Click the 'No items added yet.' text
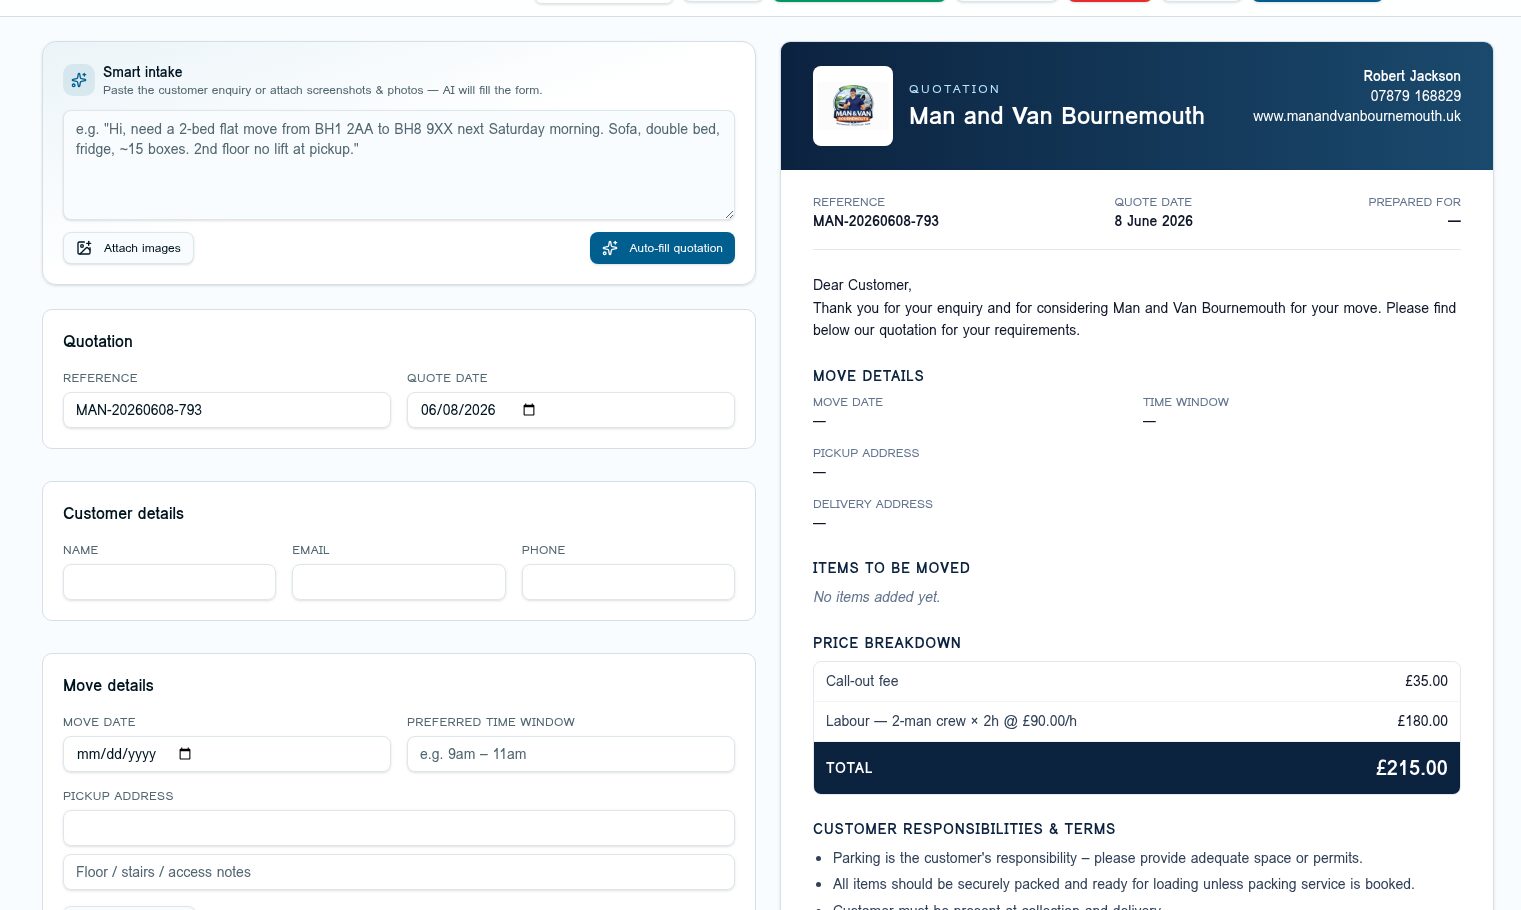1521x910 pixels. 877,597
